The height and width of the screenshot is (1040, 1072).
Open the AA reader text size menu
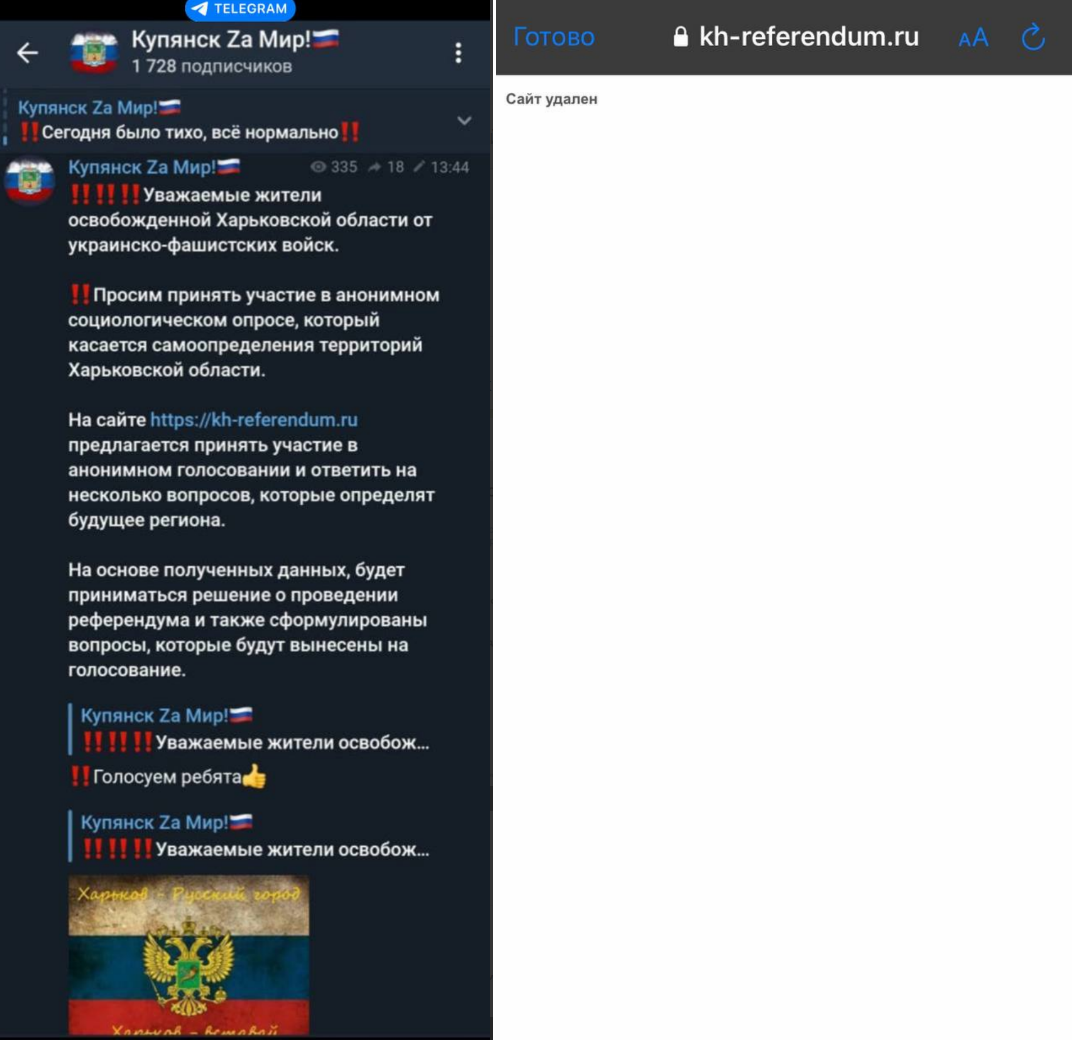point(974,38)
